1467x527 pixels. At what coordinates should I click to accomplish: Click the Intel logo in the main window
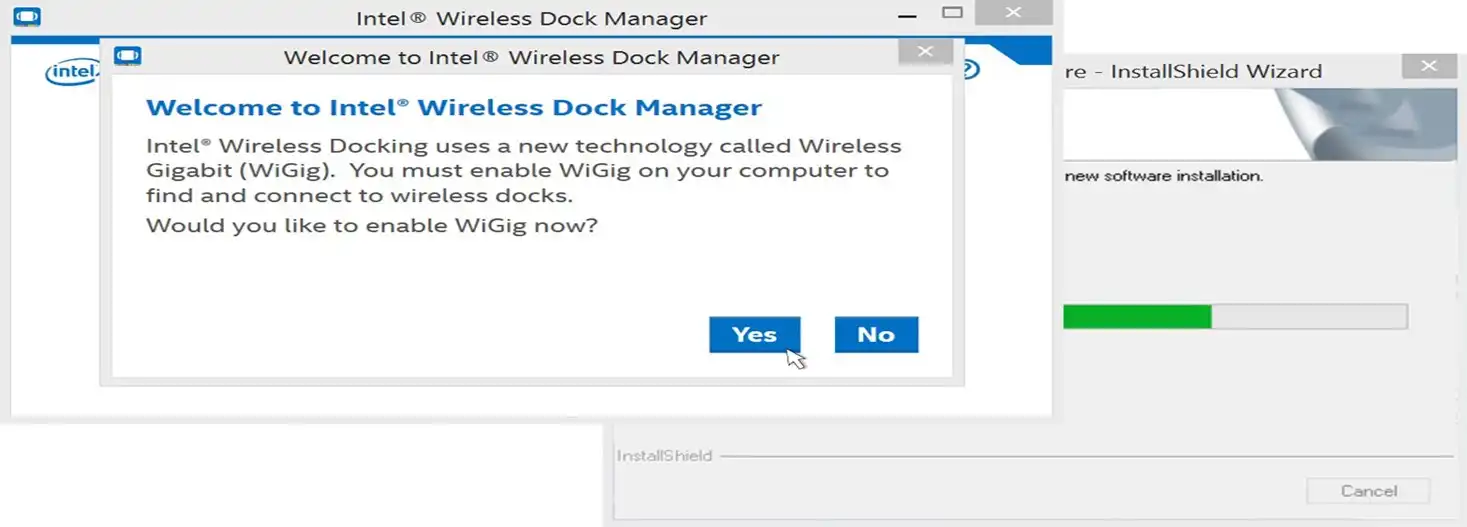[72, 72]
